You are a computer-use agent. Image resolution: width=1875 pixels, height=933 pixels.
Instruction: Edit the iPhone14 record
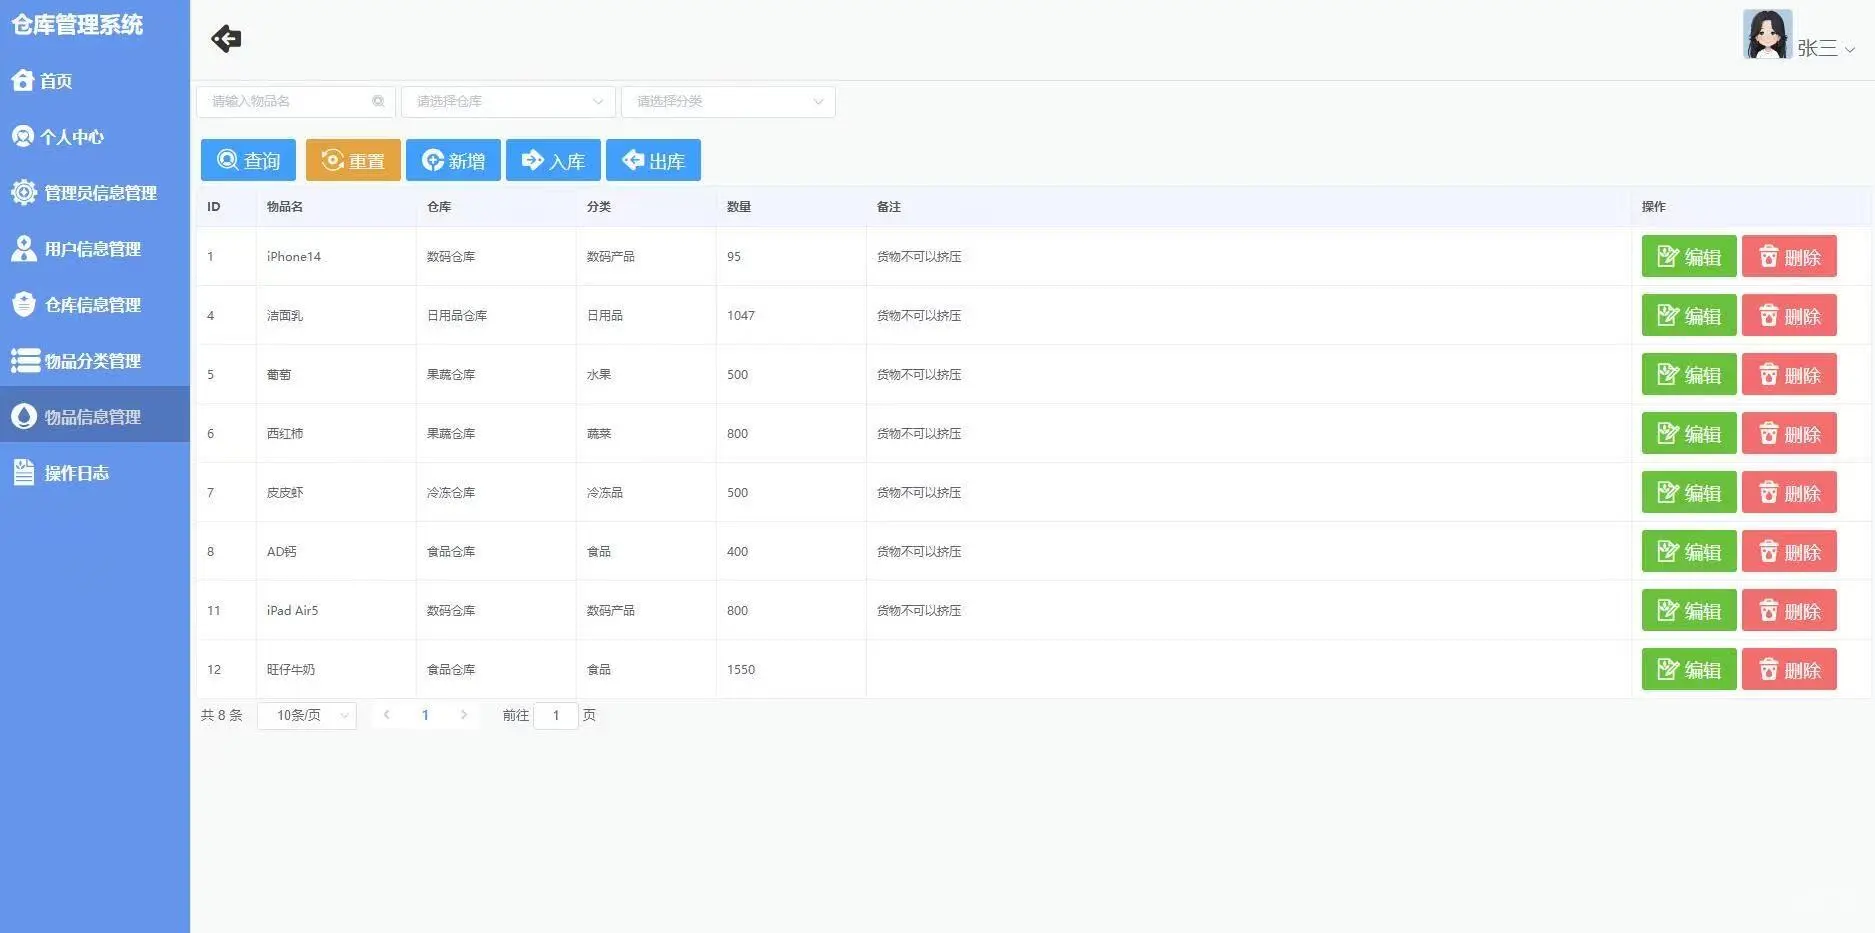pyautogui.click(x=1688, y=256)
